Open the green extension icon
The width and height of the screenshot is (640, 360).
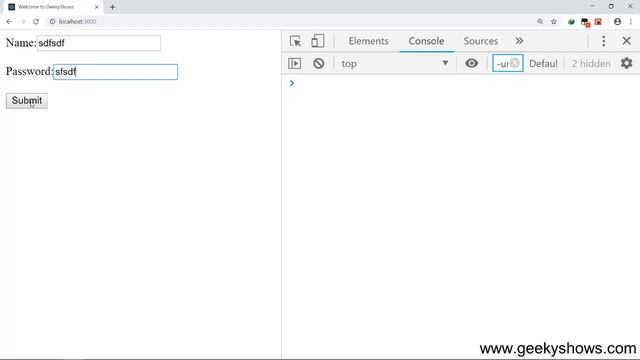[x=571, y=22]
